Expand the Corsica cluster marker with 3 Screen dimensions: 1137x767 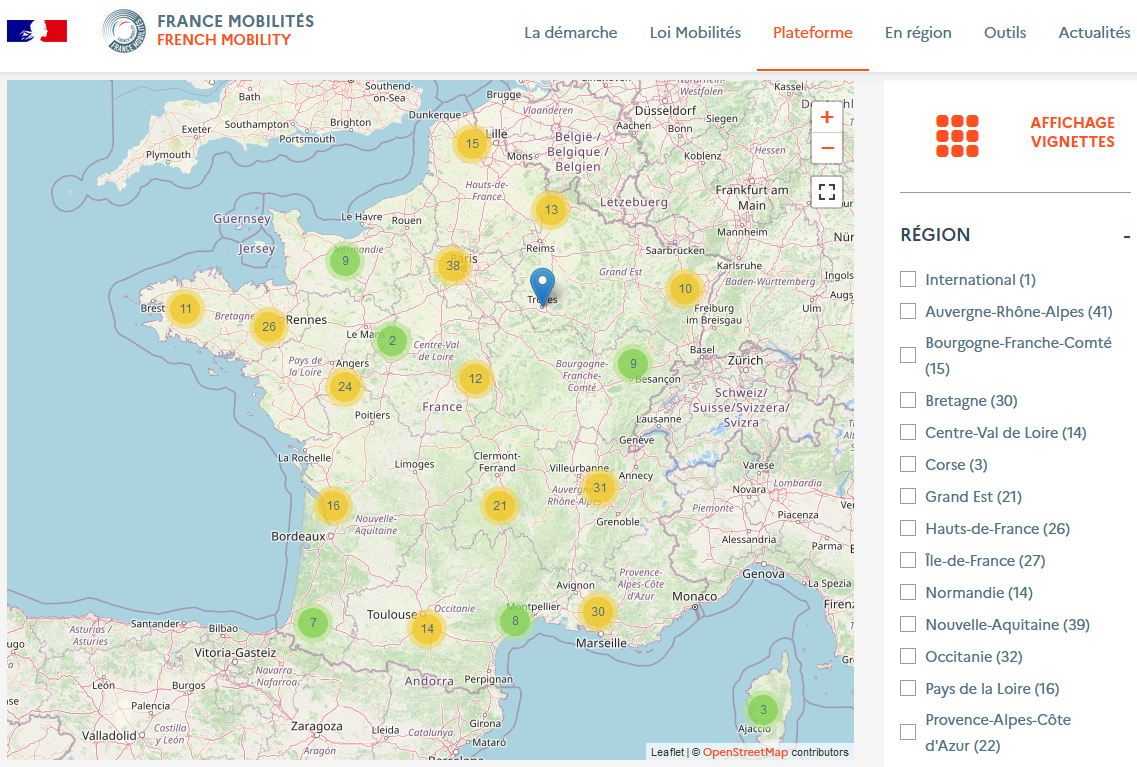(x=763, y=711)
